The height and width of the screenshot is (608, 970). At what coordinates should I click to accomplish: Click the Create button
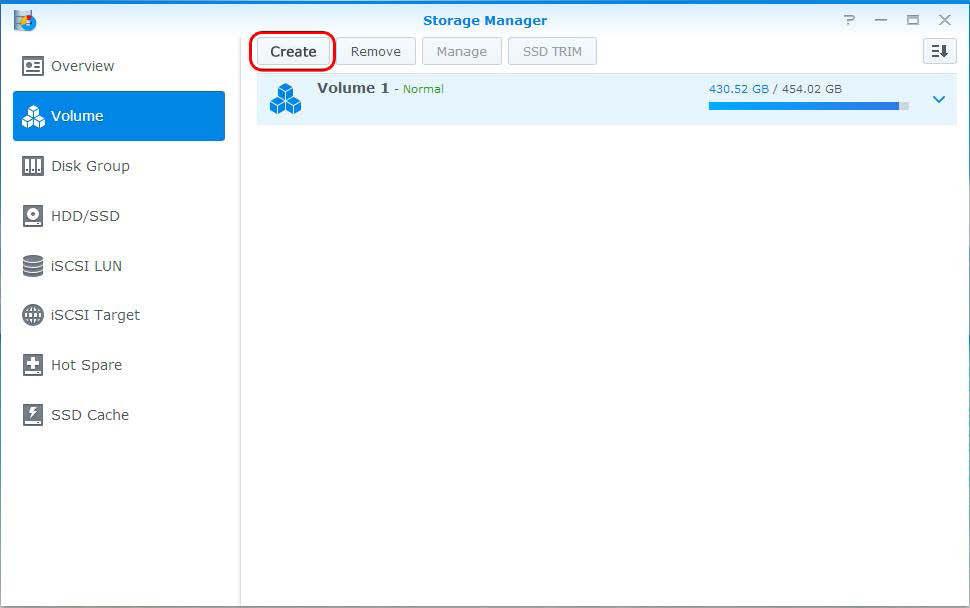pos(293,51)
